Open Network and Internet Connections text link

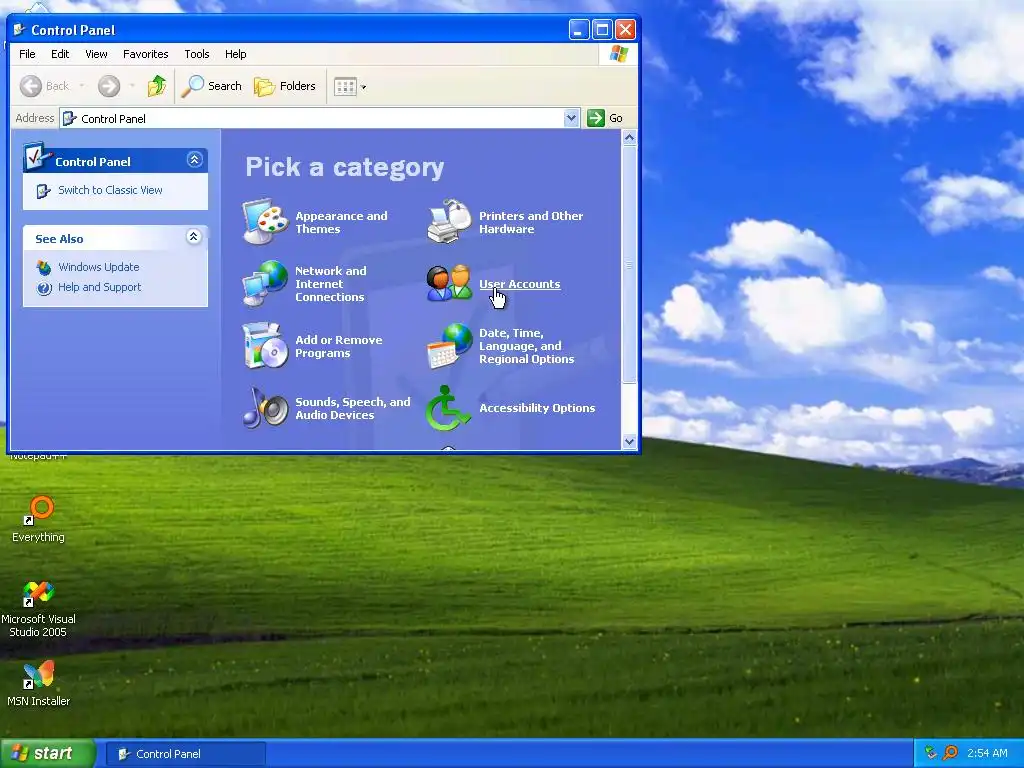click(x=330, y=283)
